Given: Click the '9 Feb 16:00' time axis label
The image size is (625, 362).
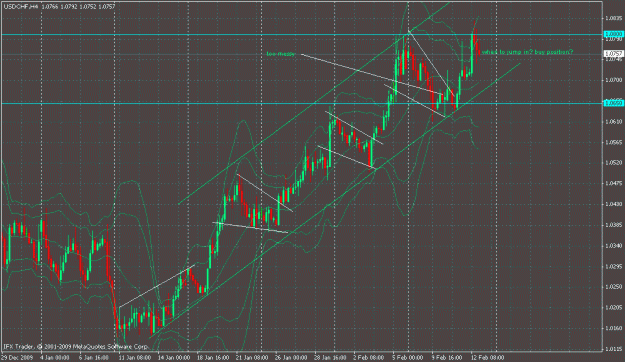Looking at the screenshot, I should tap(447, 357).
